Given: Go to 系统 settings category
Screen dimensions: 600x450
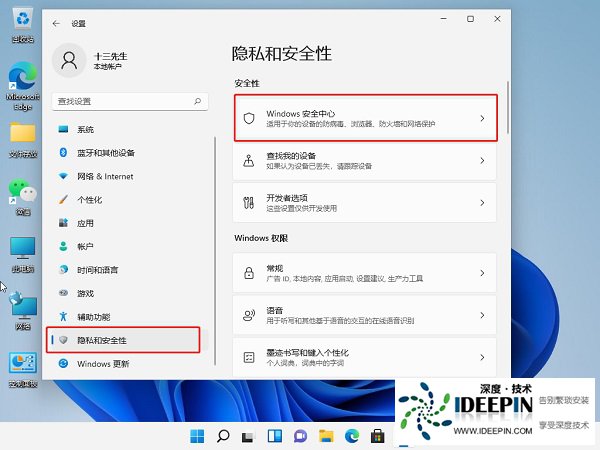Looking at the screenshot, I should pos(130,129).
